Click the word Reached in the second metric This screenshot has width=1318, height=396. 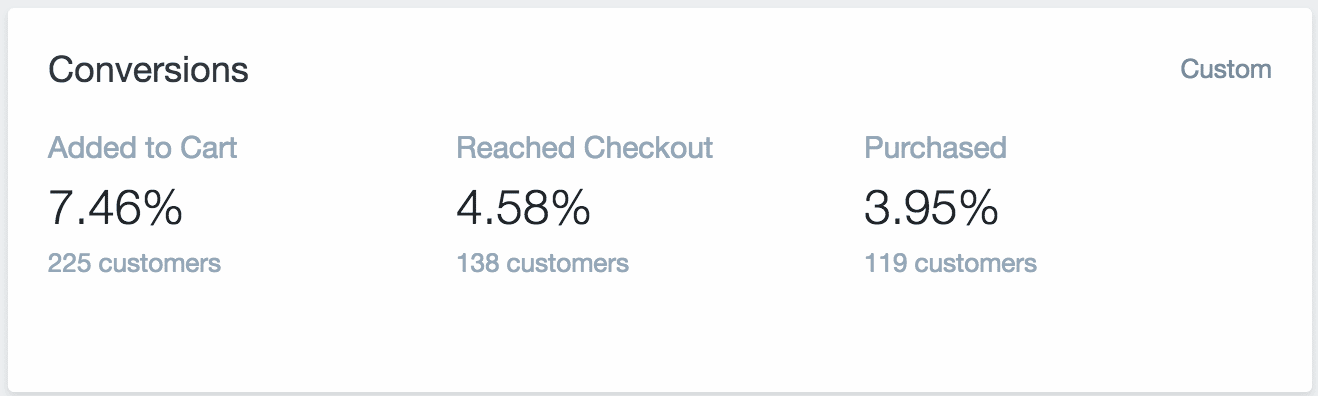pyautogui.click(x=516, y=148)
